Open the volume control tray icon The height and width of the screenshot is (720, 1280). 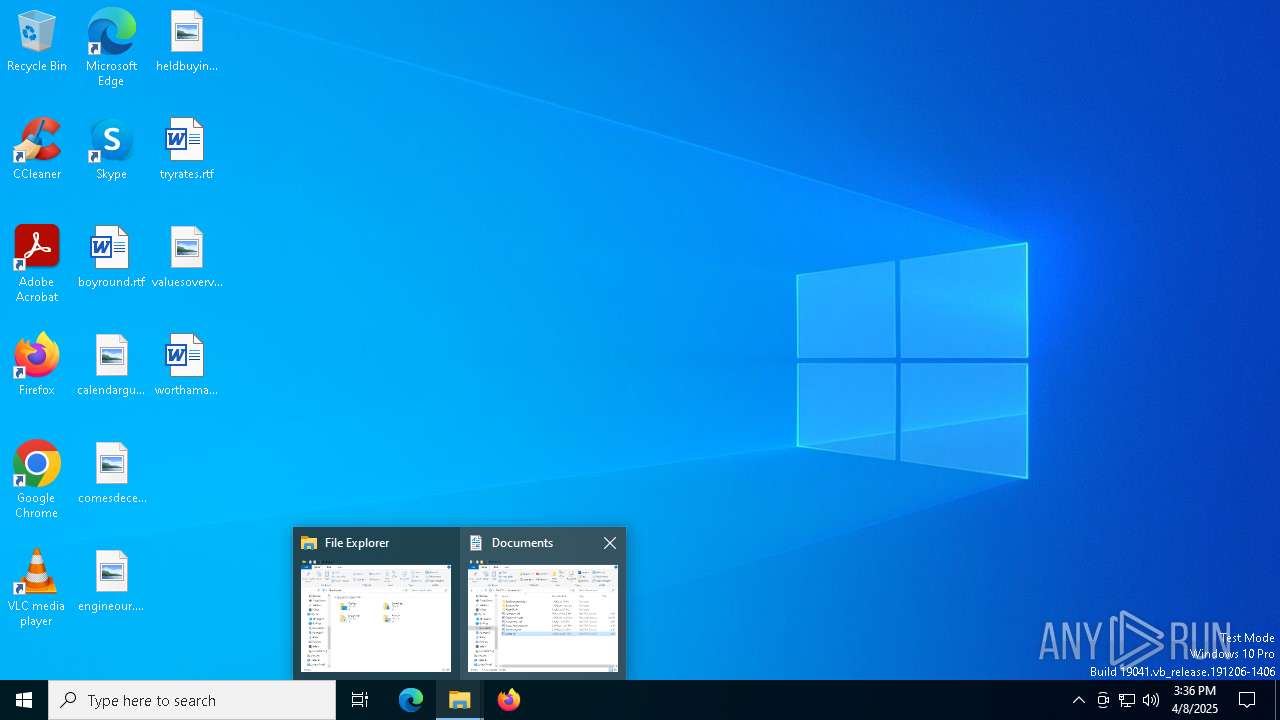click(1151, 700)
